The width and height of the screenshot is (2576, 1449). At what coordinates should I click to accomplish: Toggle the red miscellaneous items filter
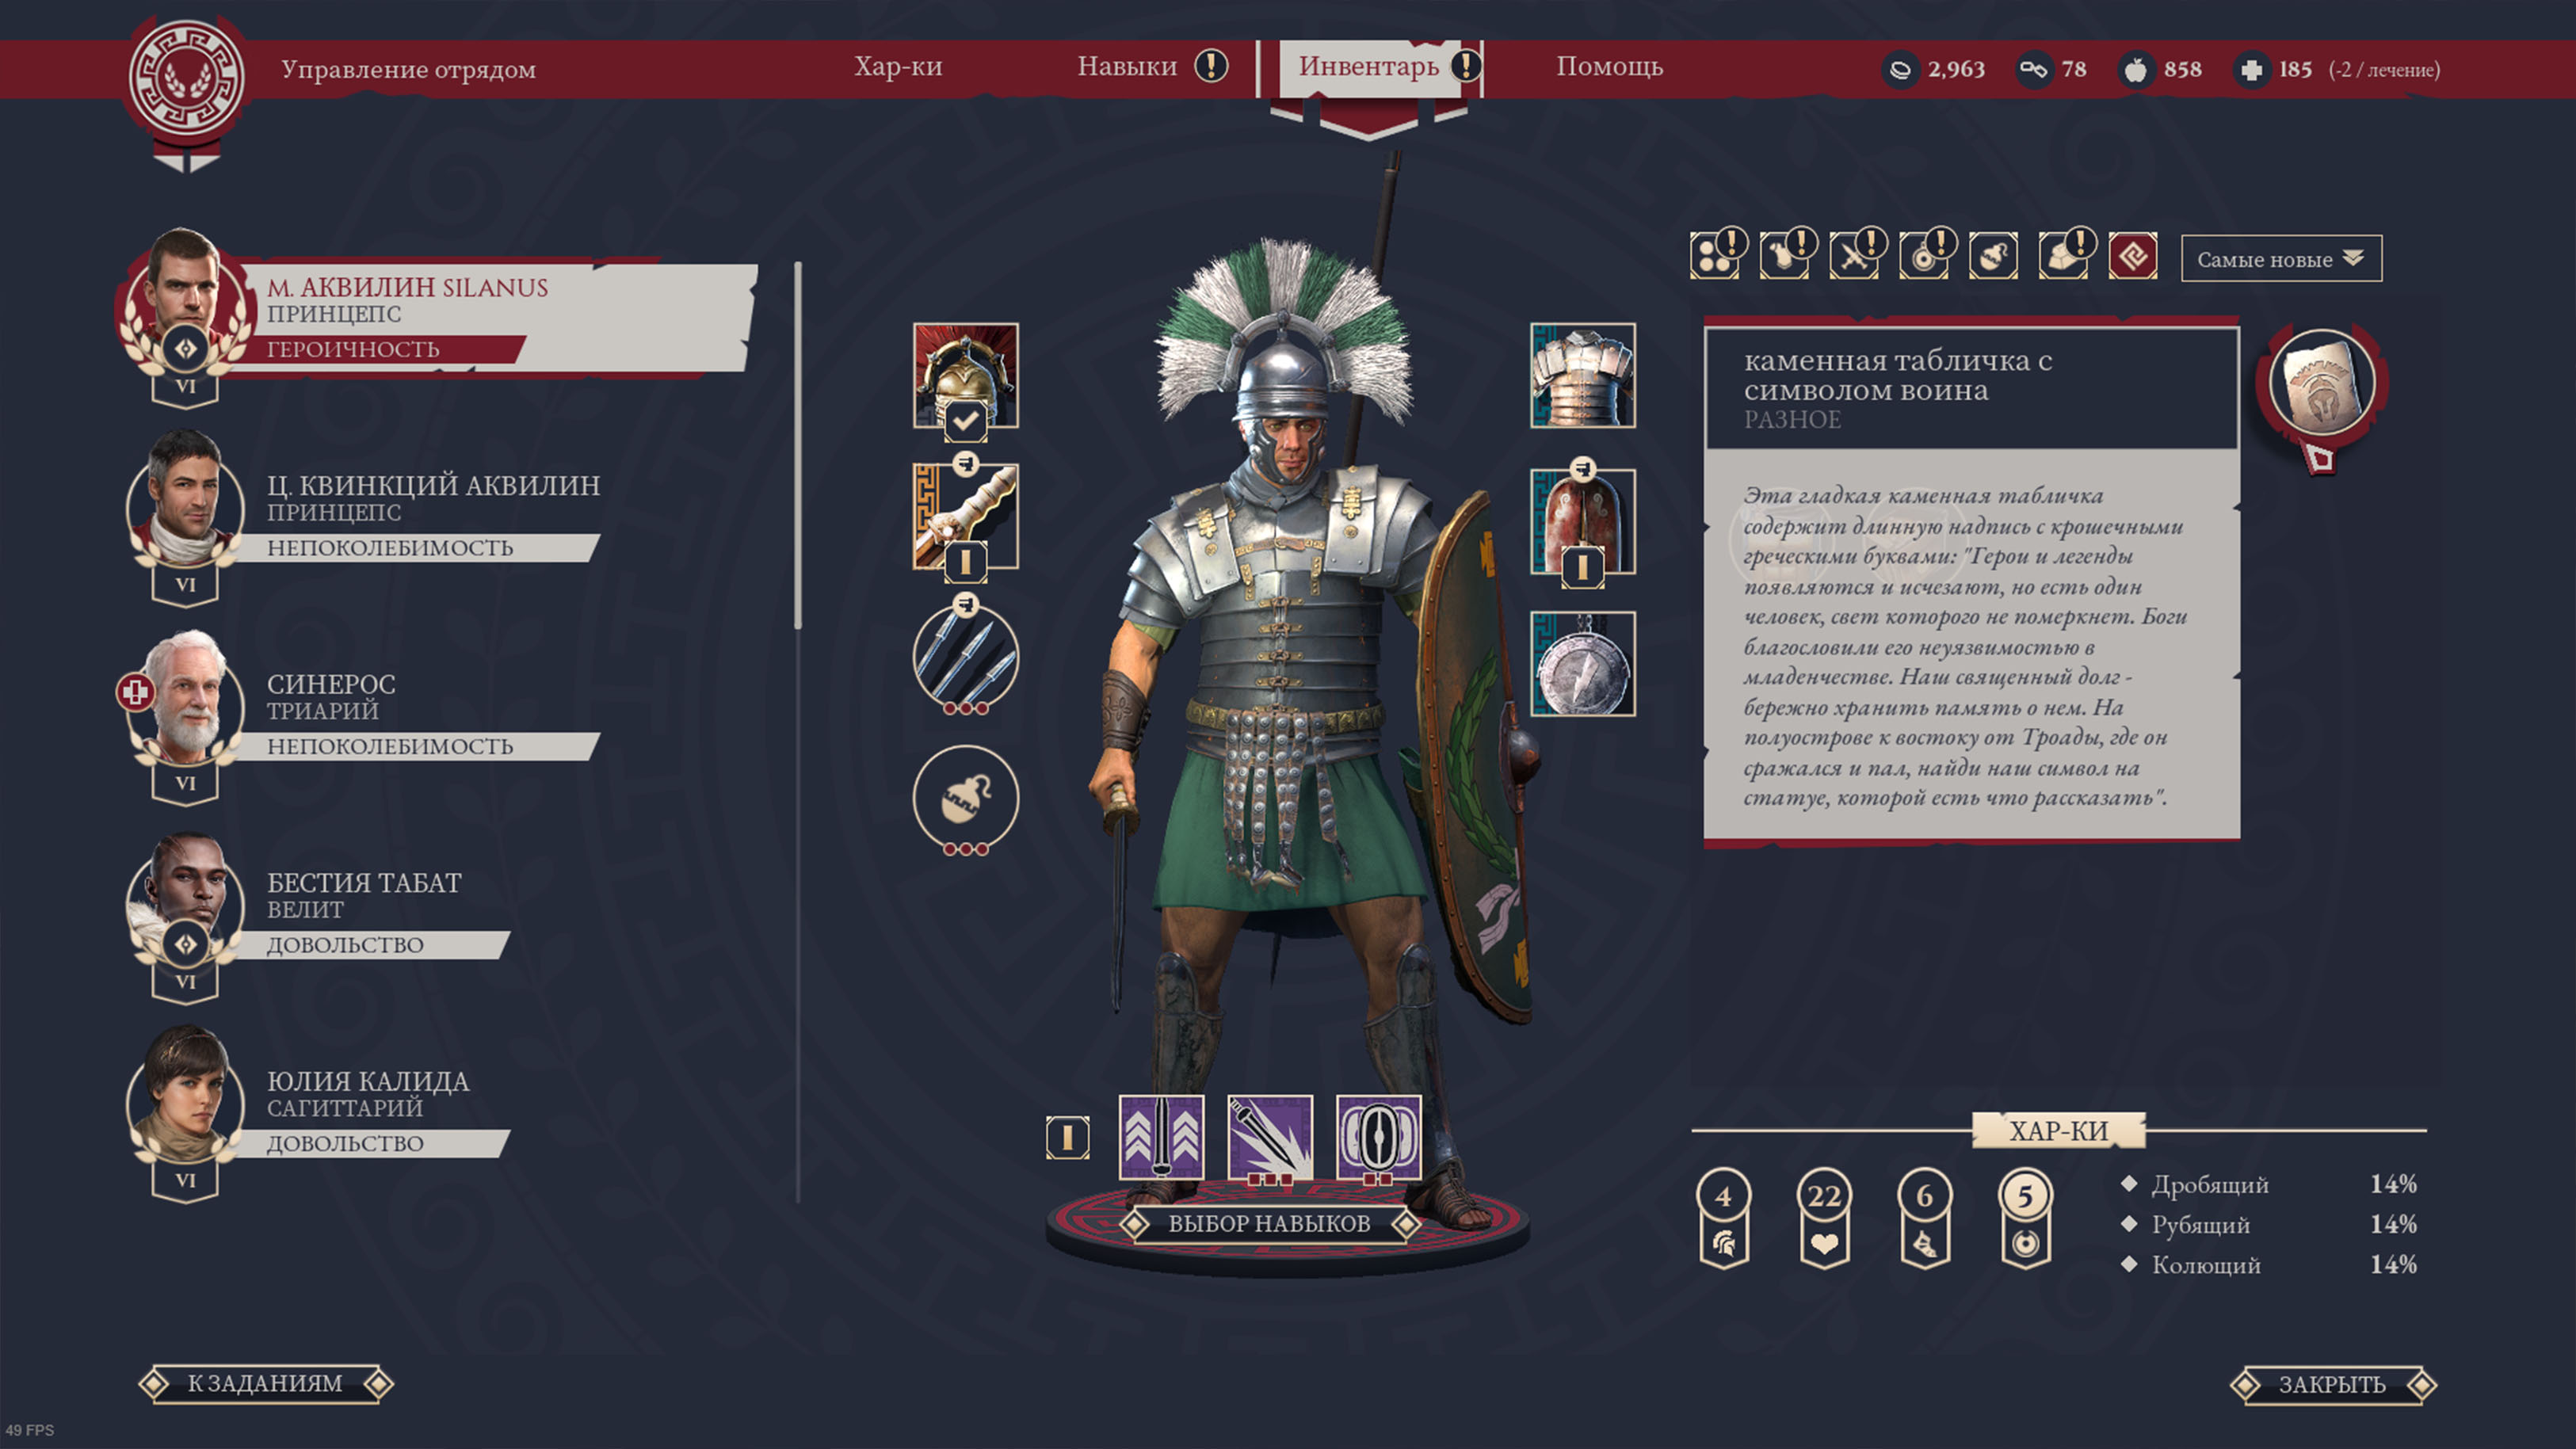pyautogui.click(x=2132, y=258)
